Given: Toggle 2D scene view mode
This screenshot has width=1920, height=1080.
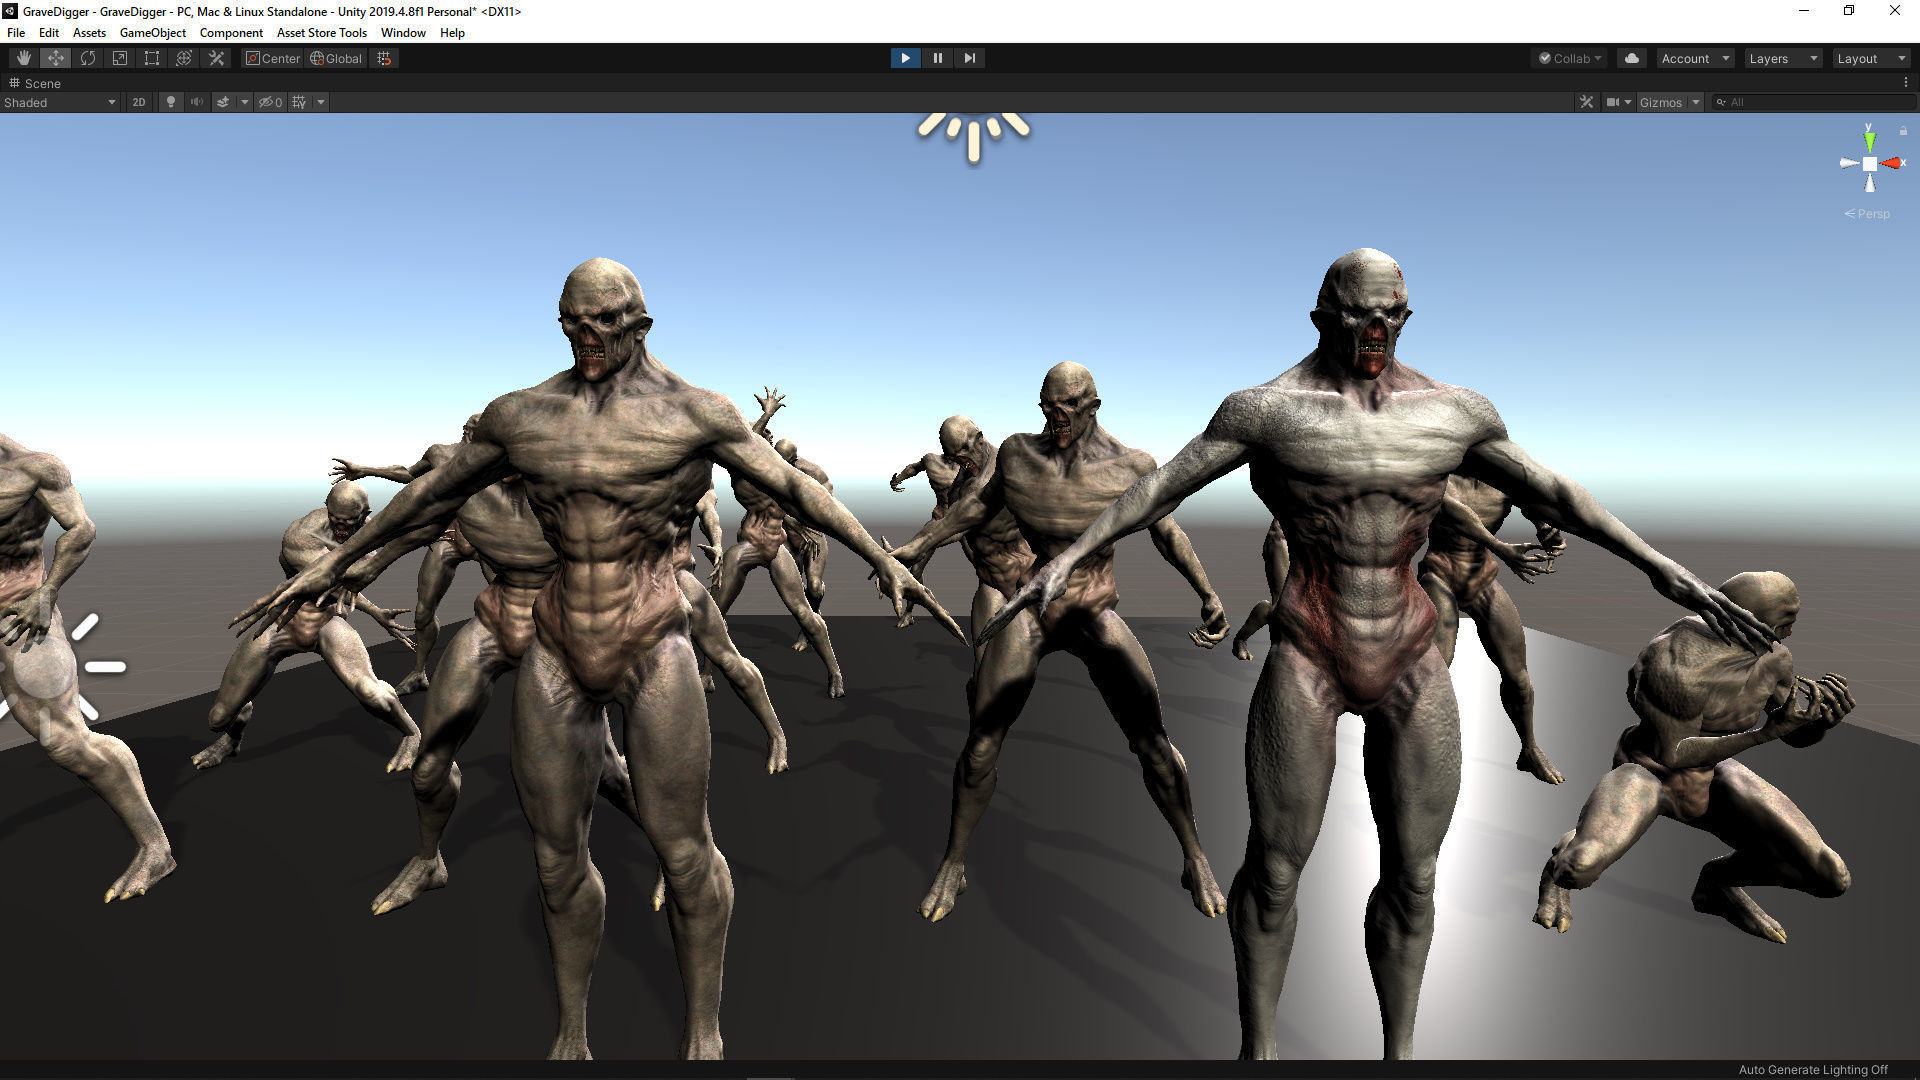Looking at the screenshot, I should pos(139,102).
